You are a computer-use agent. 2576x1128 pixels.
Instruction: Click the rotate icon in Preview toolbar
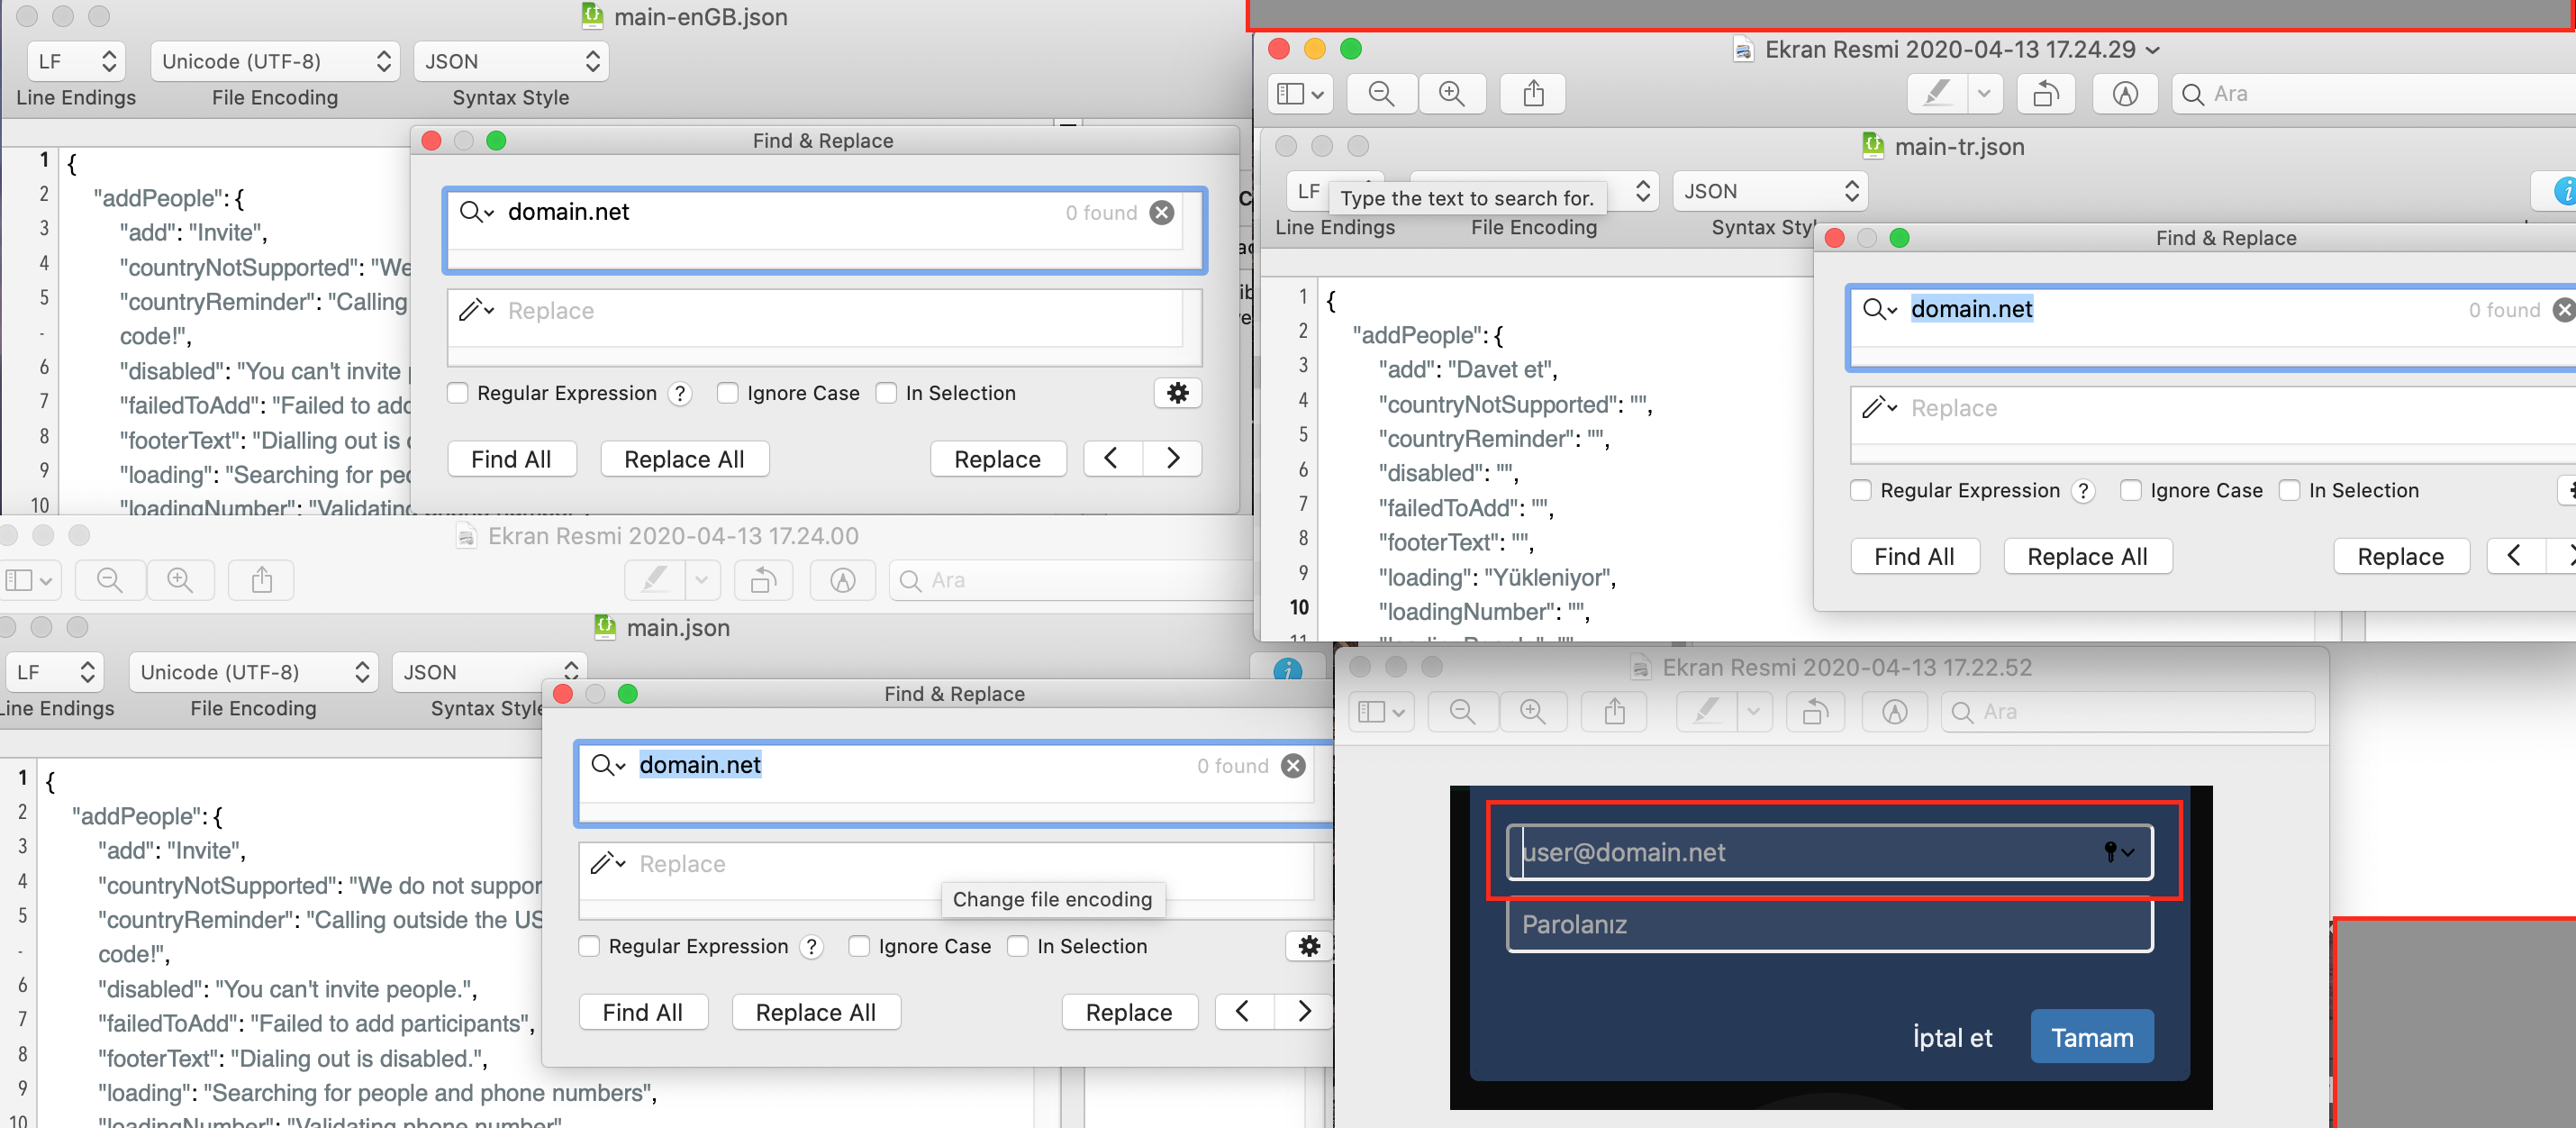point(2045,94)
